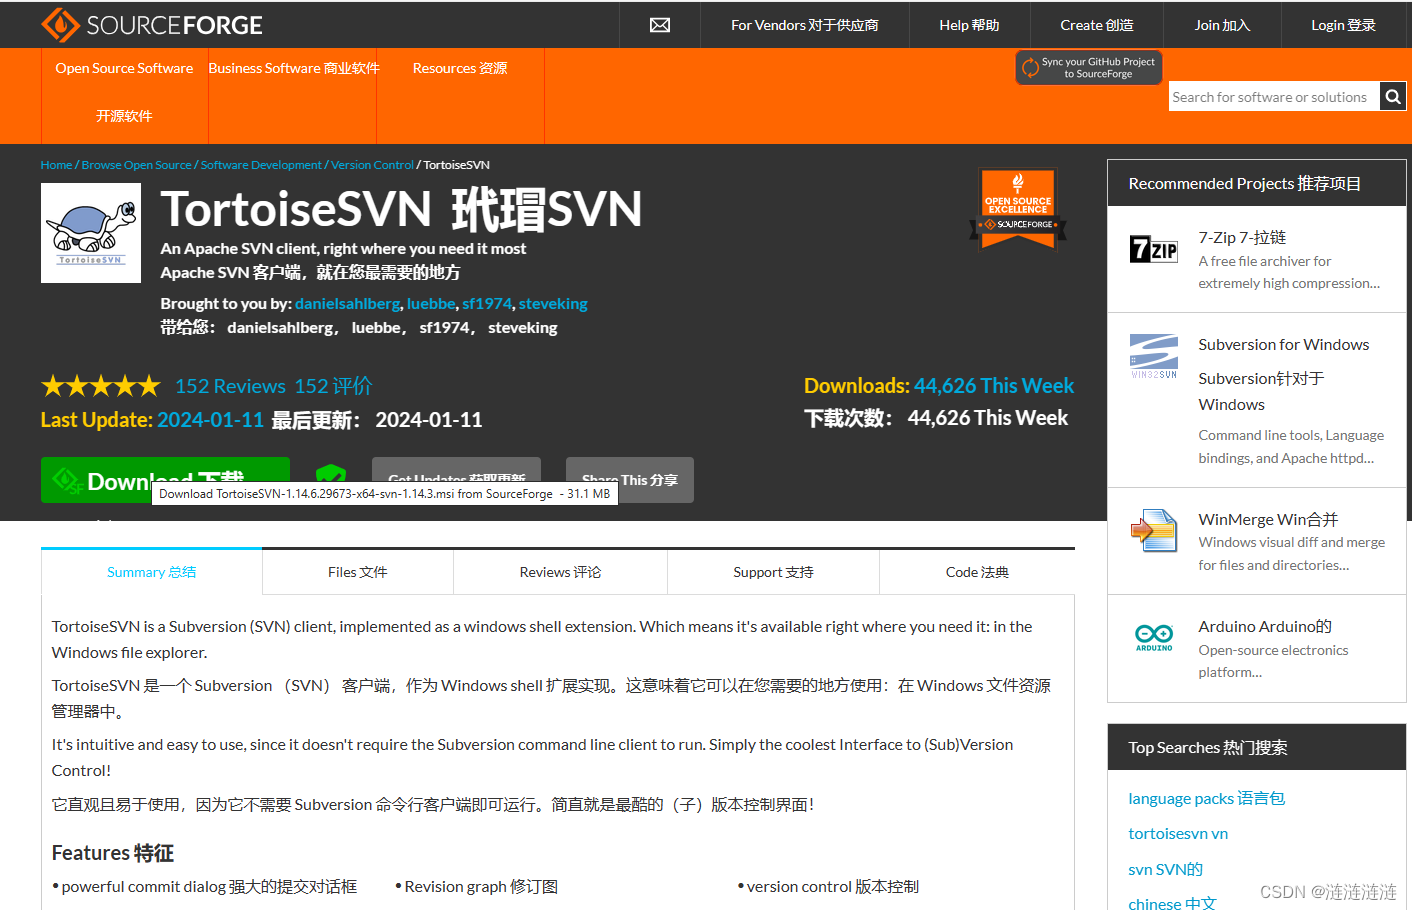Click Create in the top bar
Screen dimensions: 1412x910
point(1097,25)
